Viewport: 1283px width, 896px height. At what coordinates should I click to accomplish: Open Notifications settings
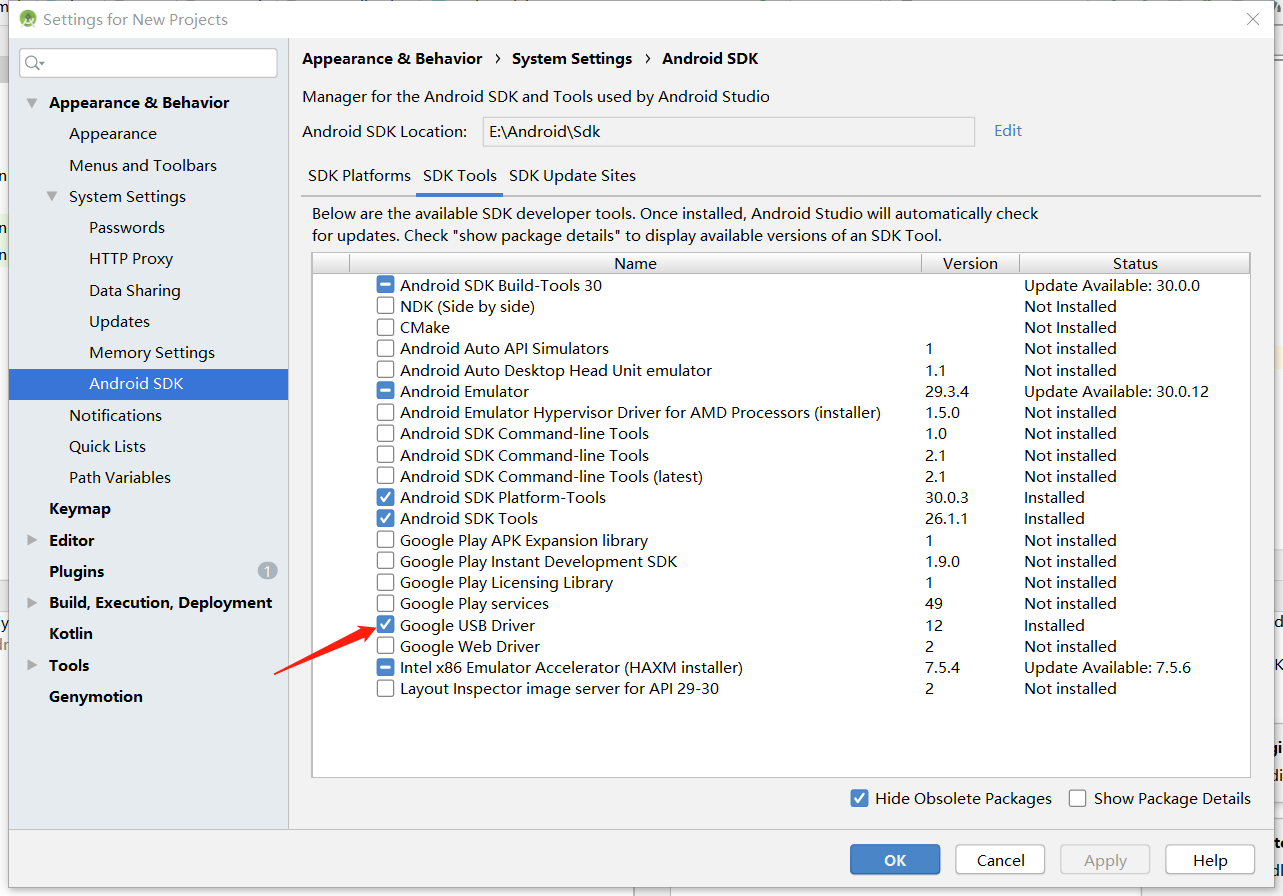tap(115, 415)
